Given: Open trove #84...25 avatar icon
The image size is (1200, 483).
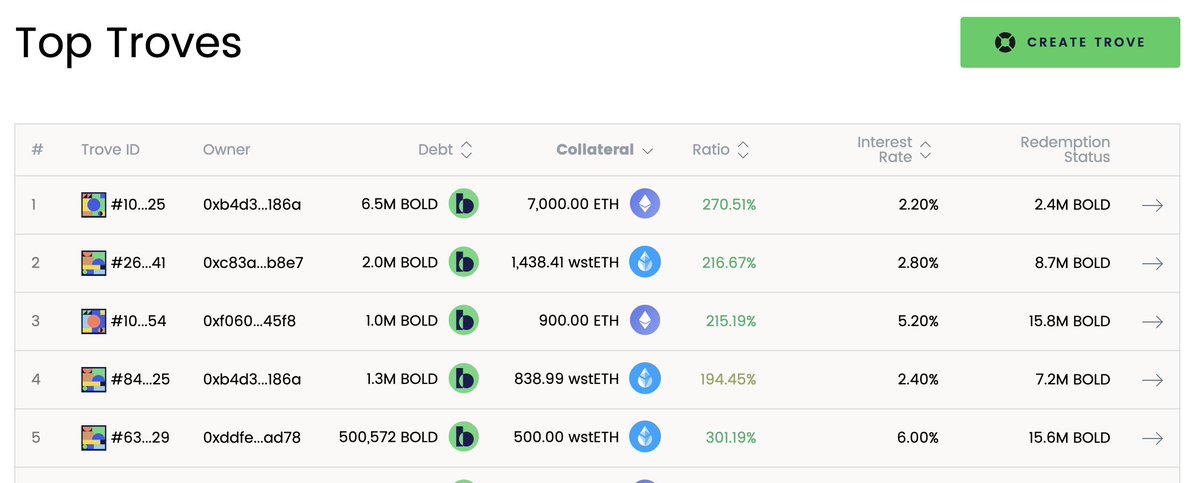Looking at the screenshot, I should click(x=93, y=380).
